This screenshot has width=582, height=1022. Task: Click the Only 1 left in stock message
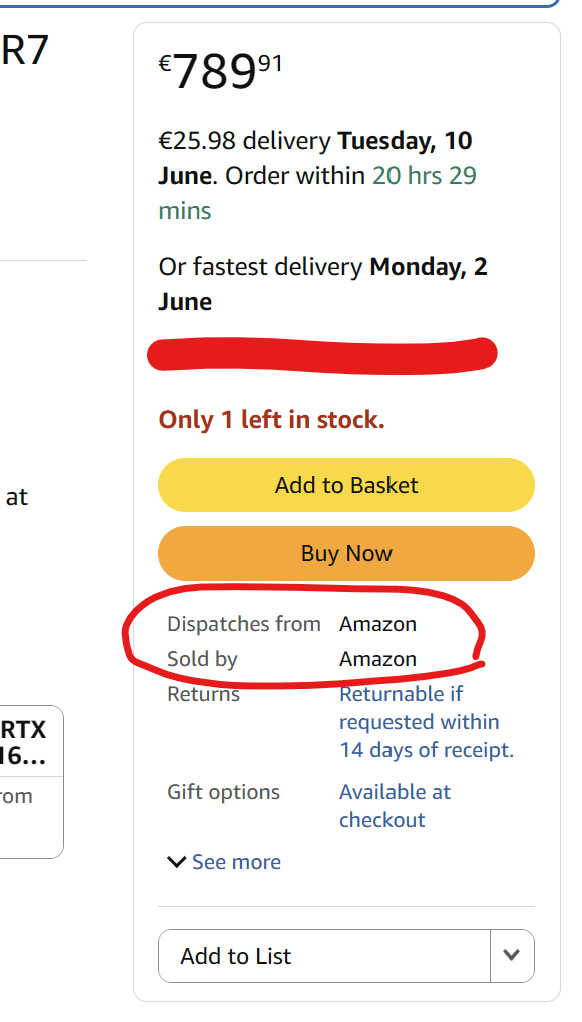coord(272,420)
